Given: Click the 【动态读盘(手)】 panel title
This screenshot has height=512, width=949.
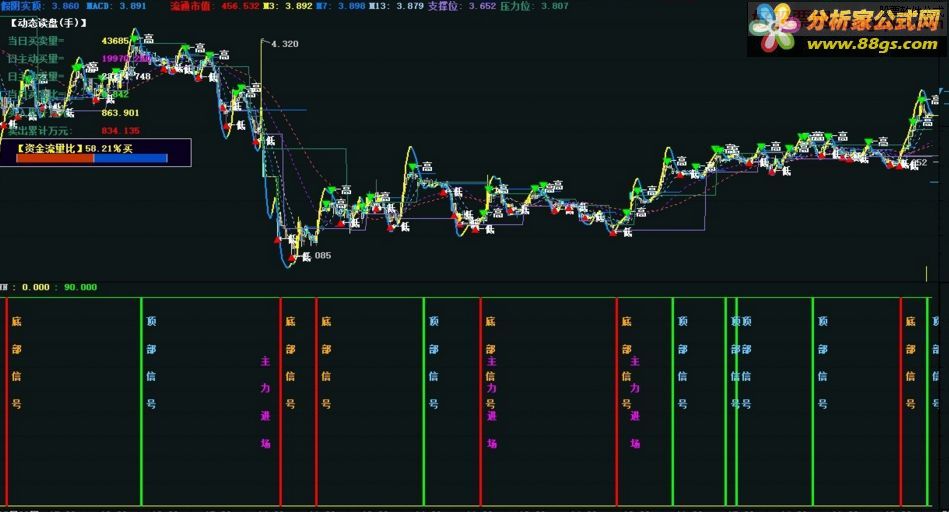Looking at the screenshot, I should (48, 23).
